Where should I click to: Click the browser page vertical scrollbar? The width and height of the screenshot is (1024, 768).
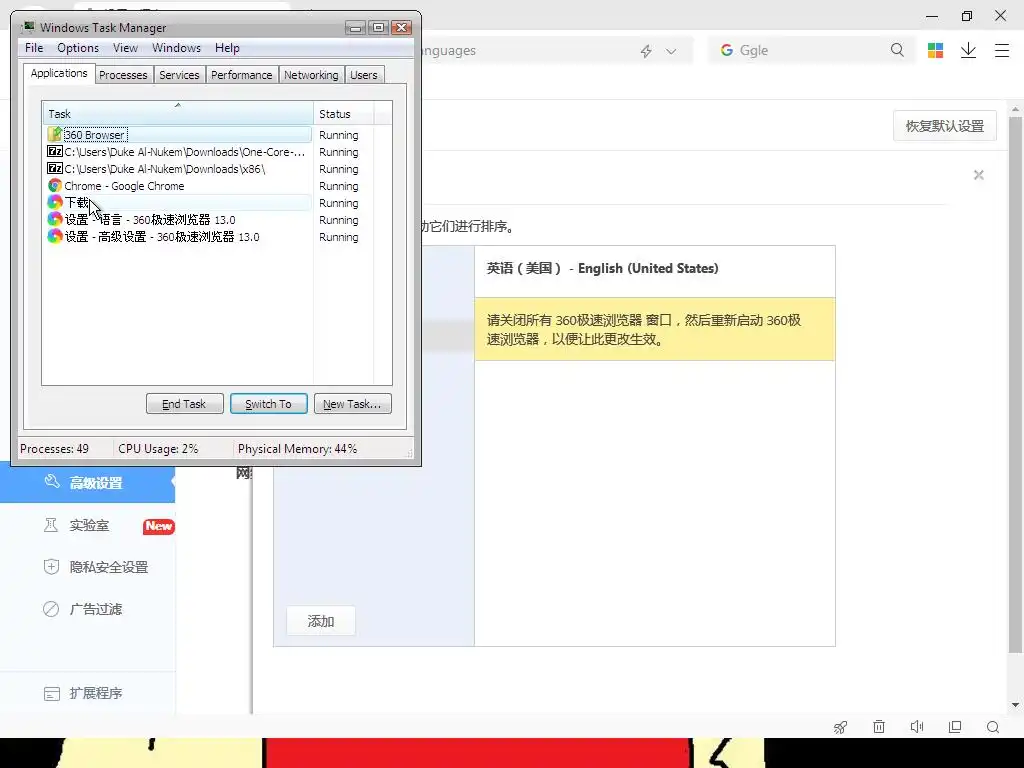tap(1015, 384)
